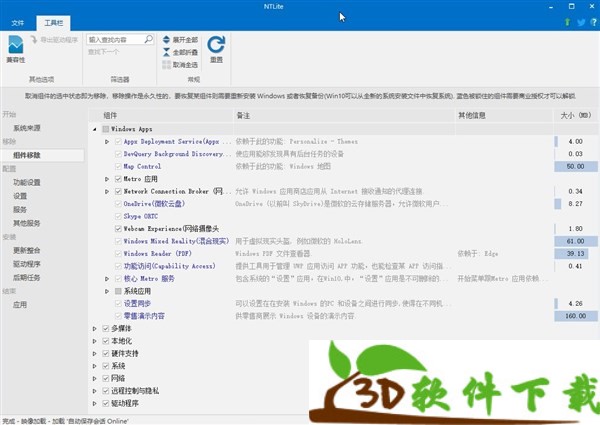The image size is (600, 425).
Task: Toggle the Windows Apps checkbox
Action: click(106, 129)
